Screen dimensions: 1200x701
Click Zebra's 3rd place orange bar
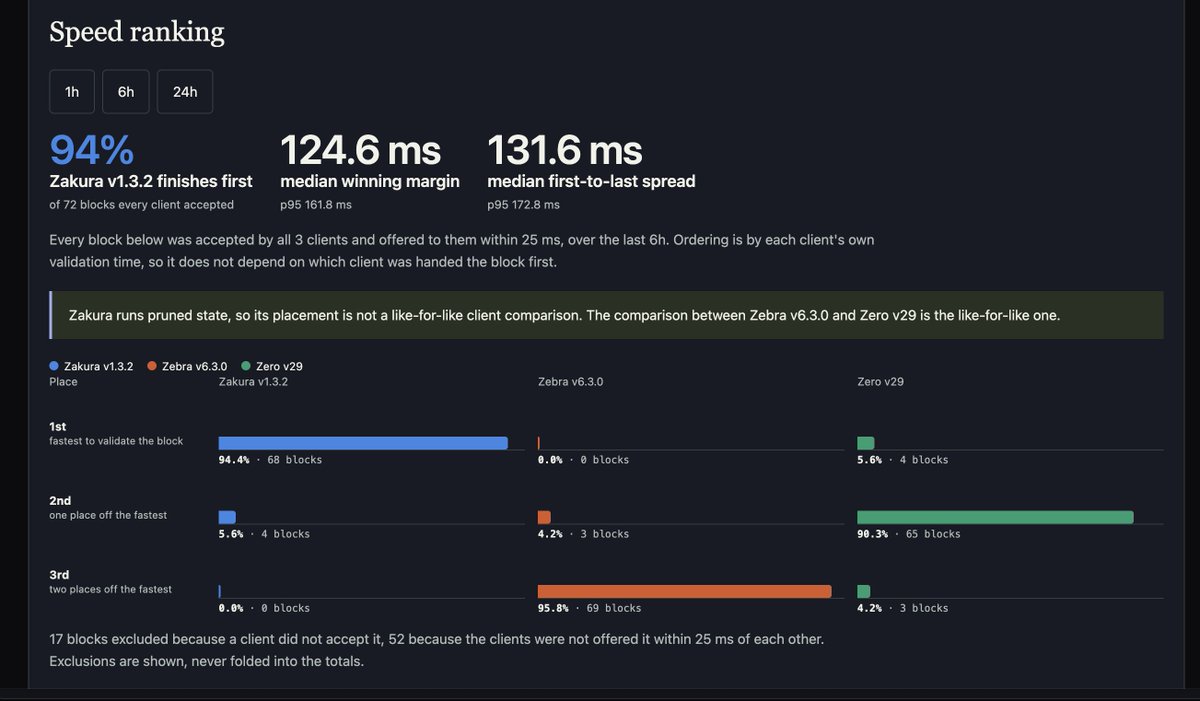click(684, 591)
